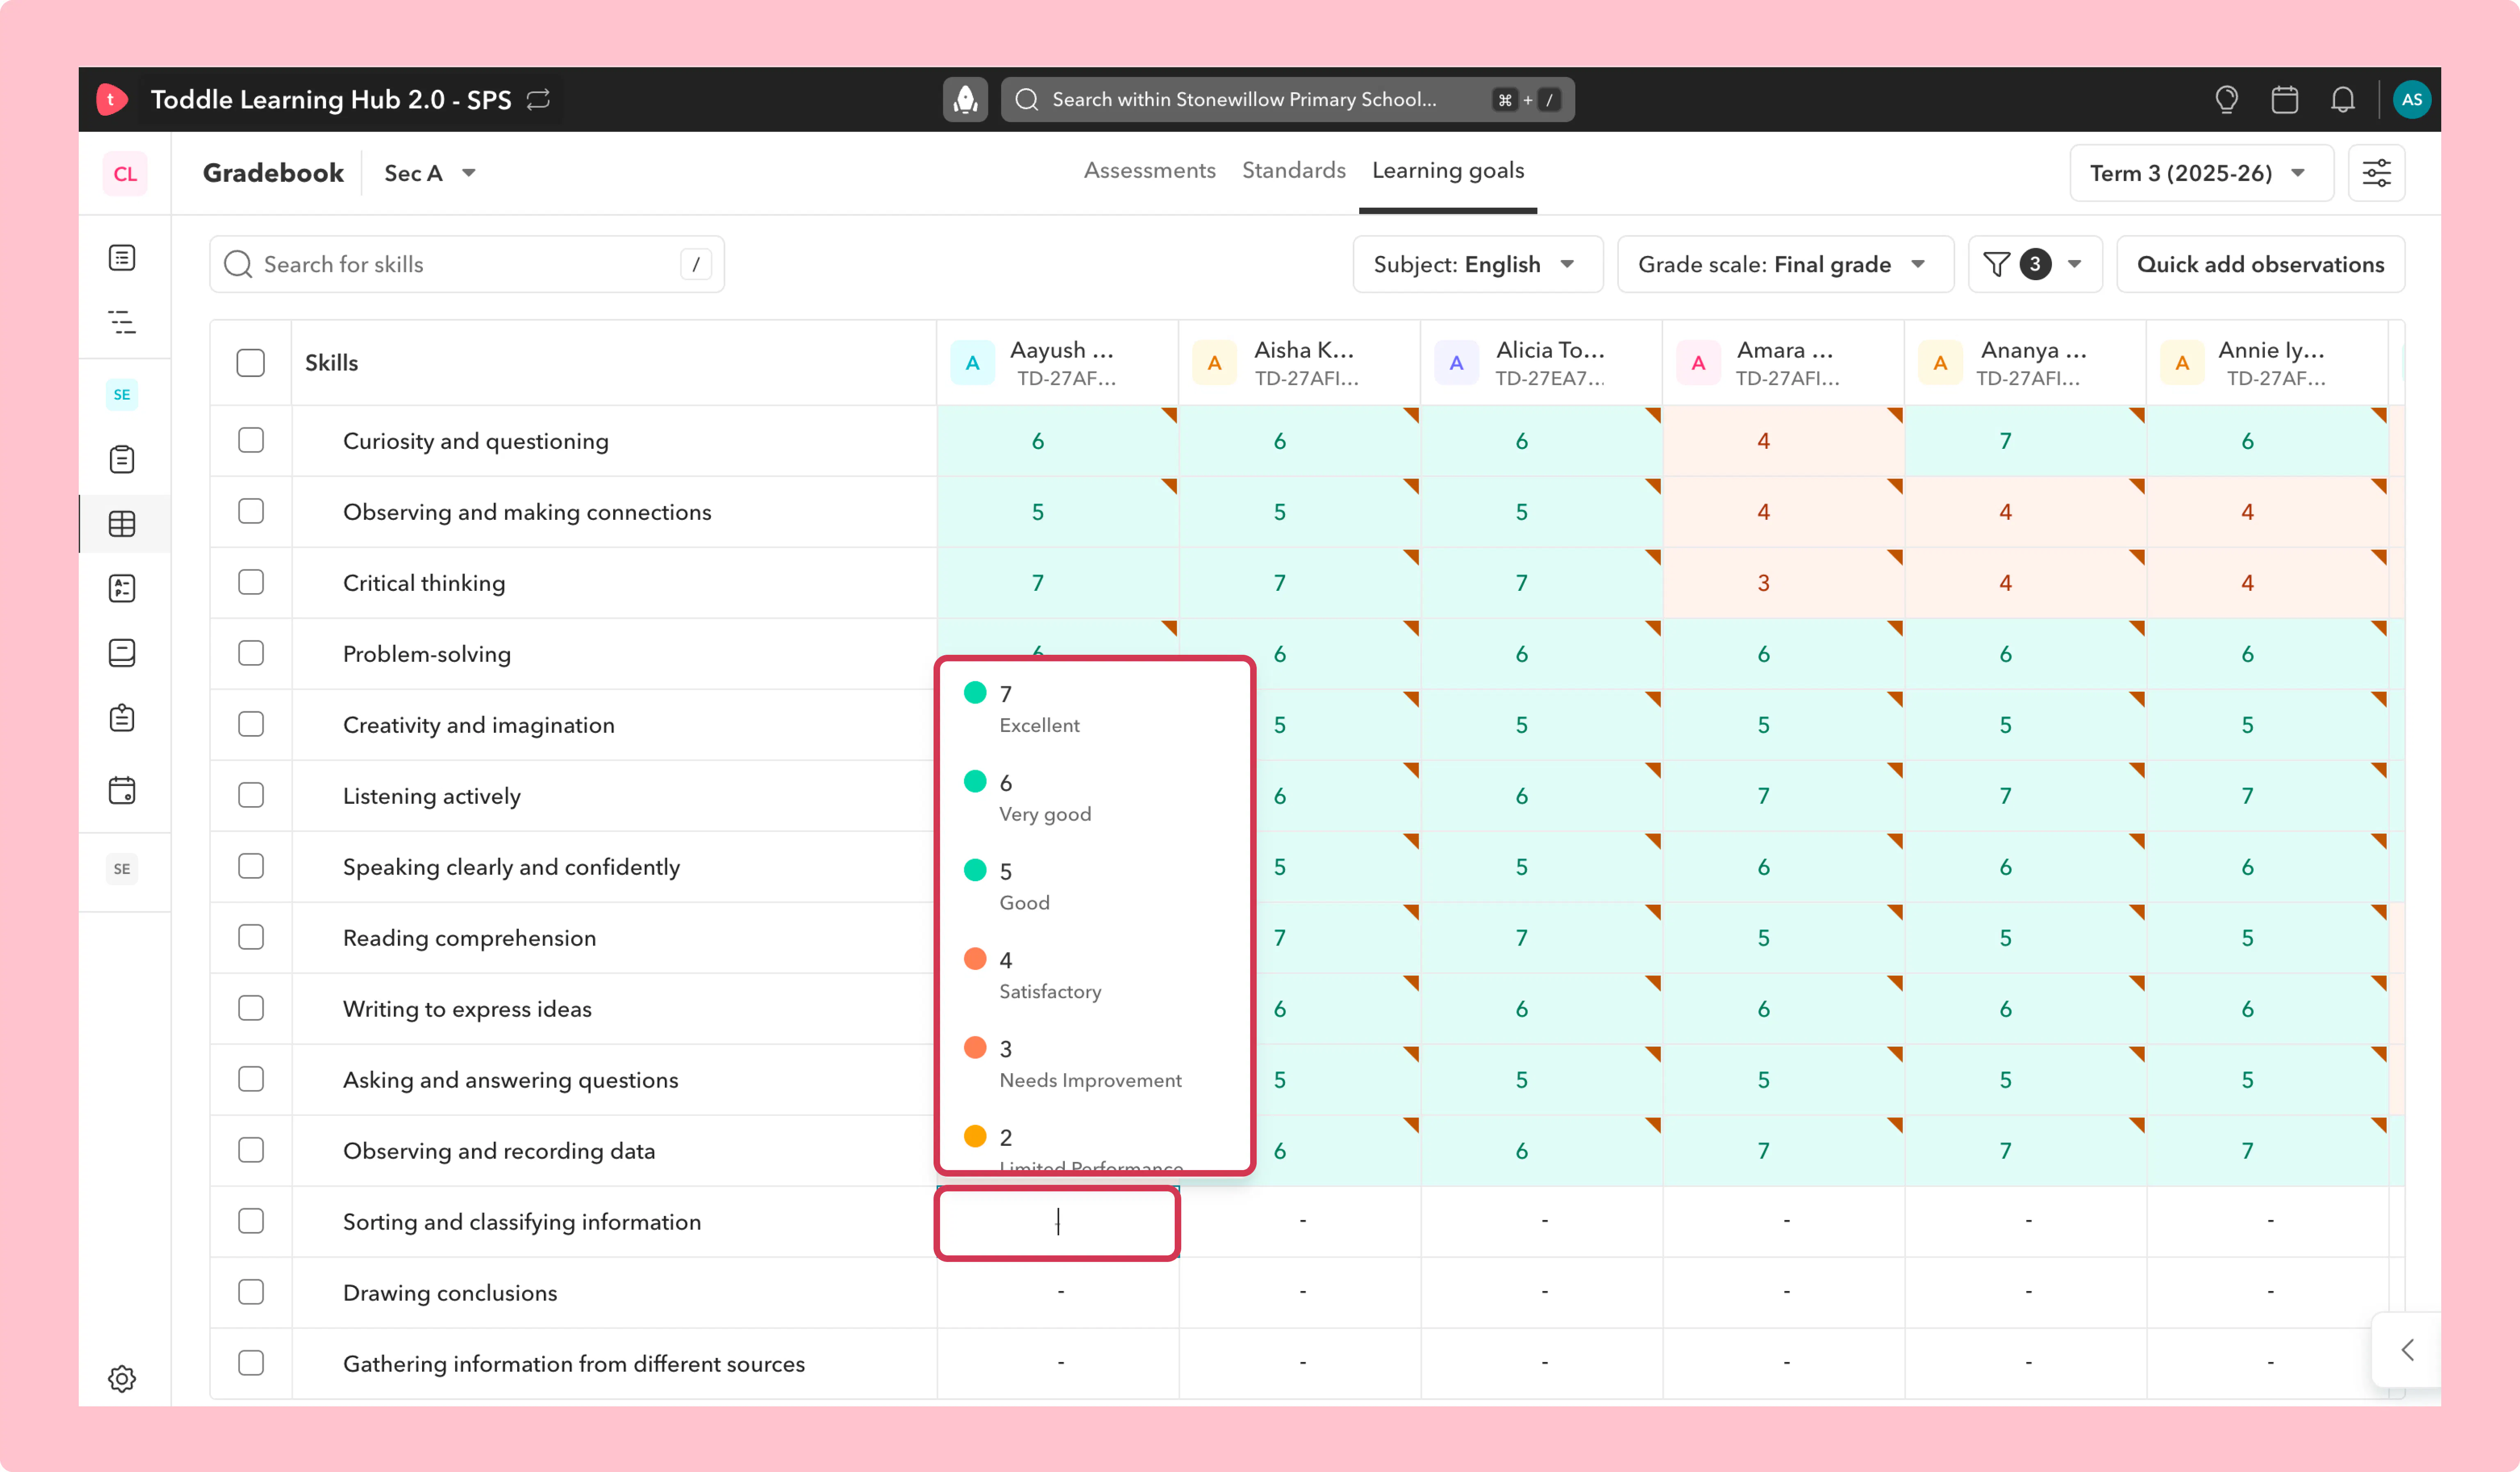Check the Problem-solving row
The image size is (2520, 1472).
click(251, 653)
